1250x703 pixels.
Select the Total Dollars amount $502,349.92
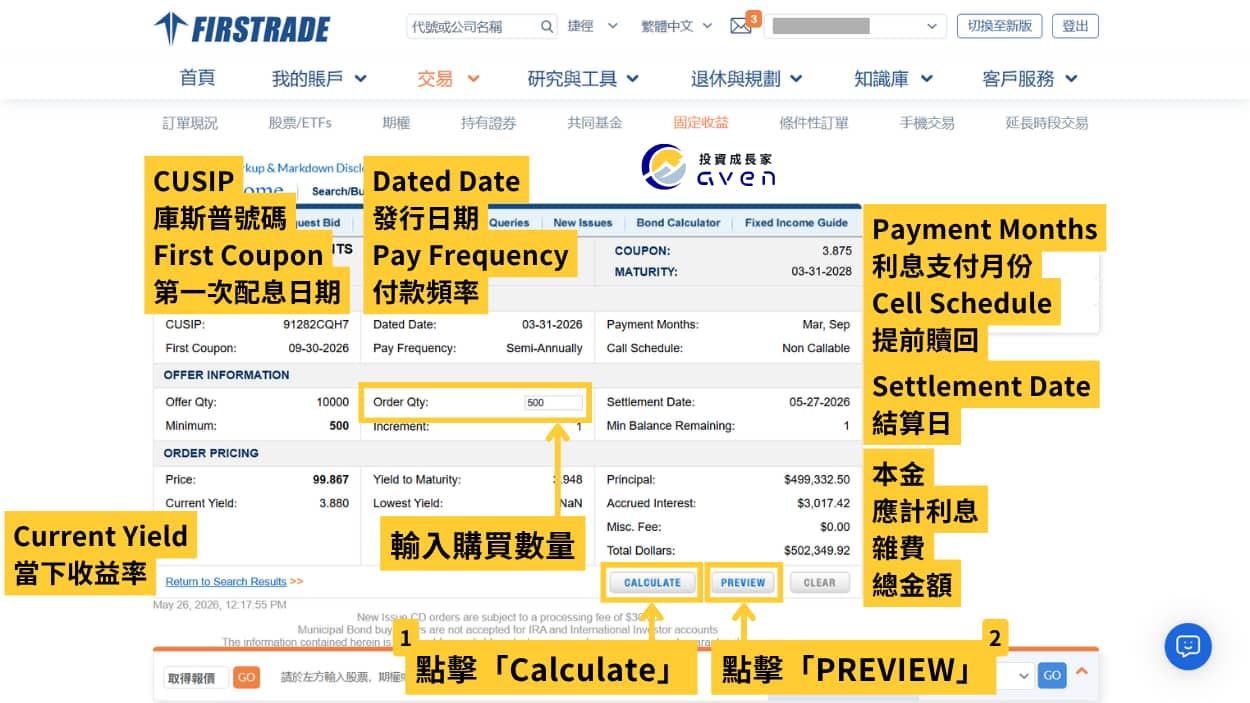coord(817,550)
